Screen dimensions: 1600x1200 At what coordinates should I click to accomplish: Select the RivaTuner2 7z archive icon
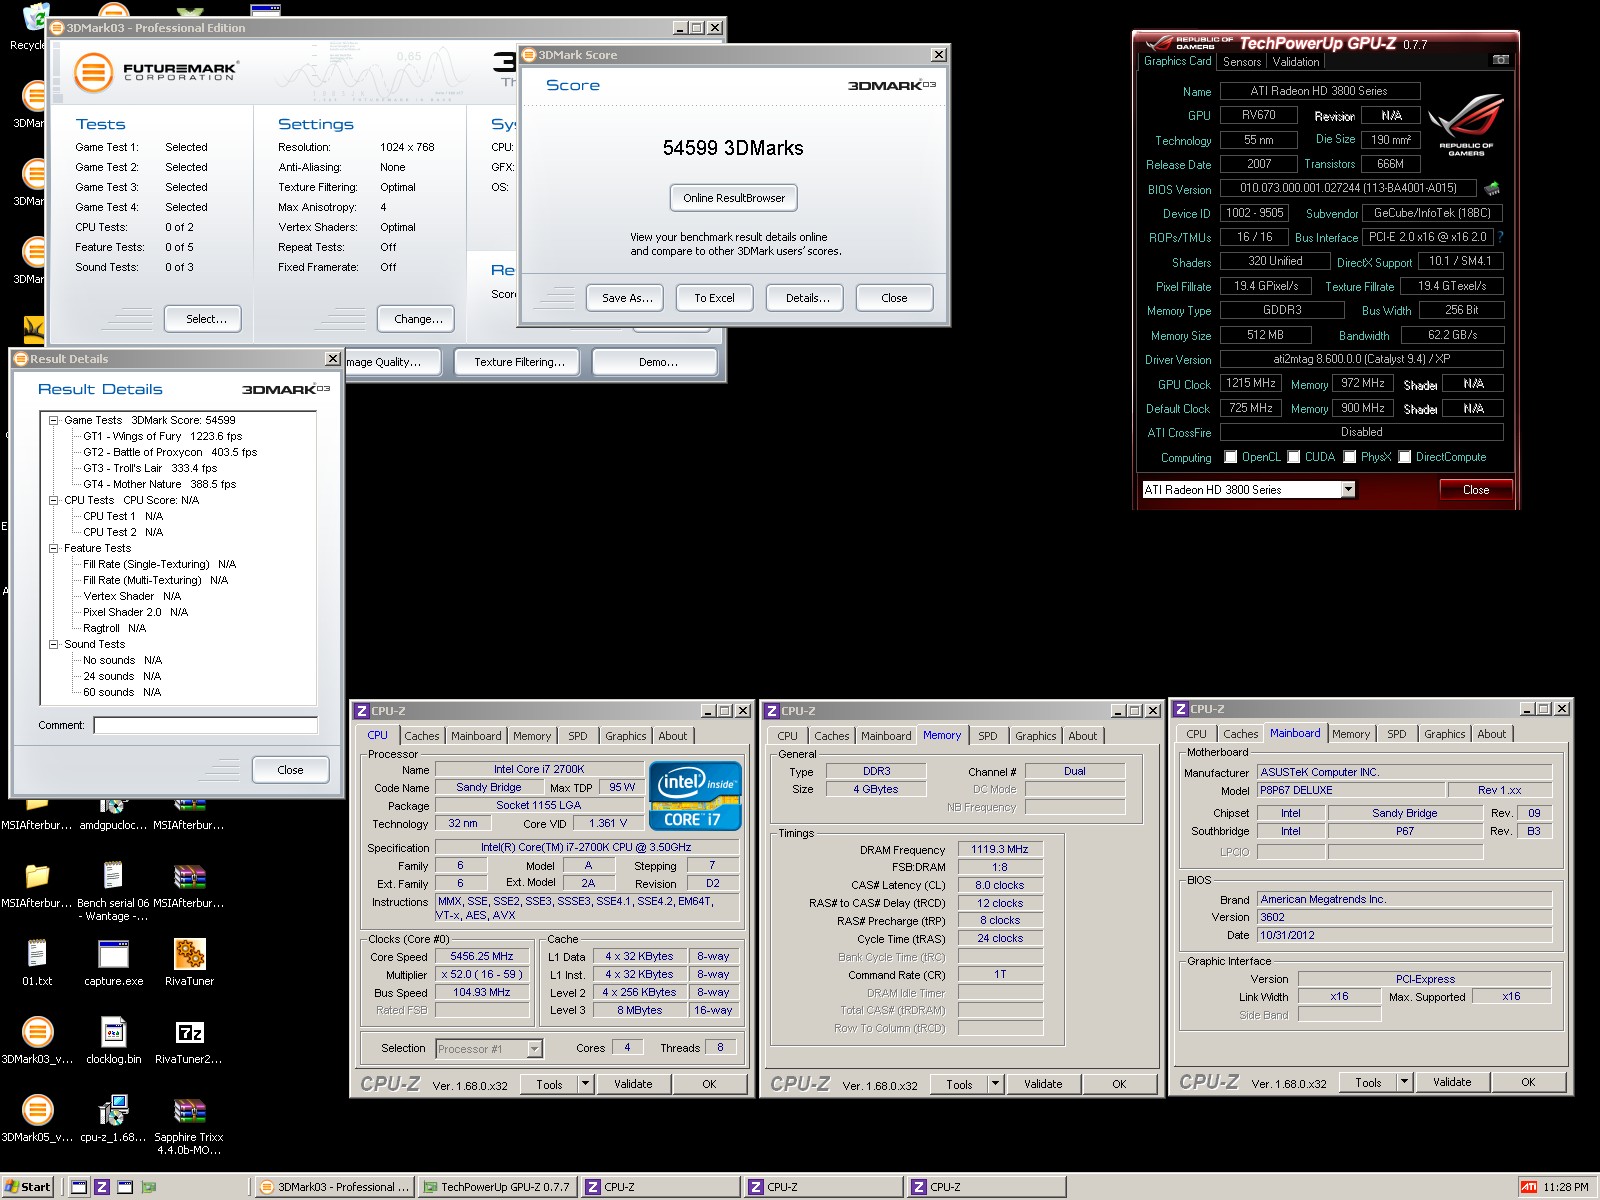tap(190, 1032)
